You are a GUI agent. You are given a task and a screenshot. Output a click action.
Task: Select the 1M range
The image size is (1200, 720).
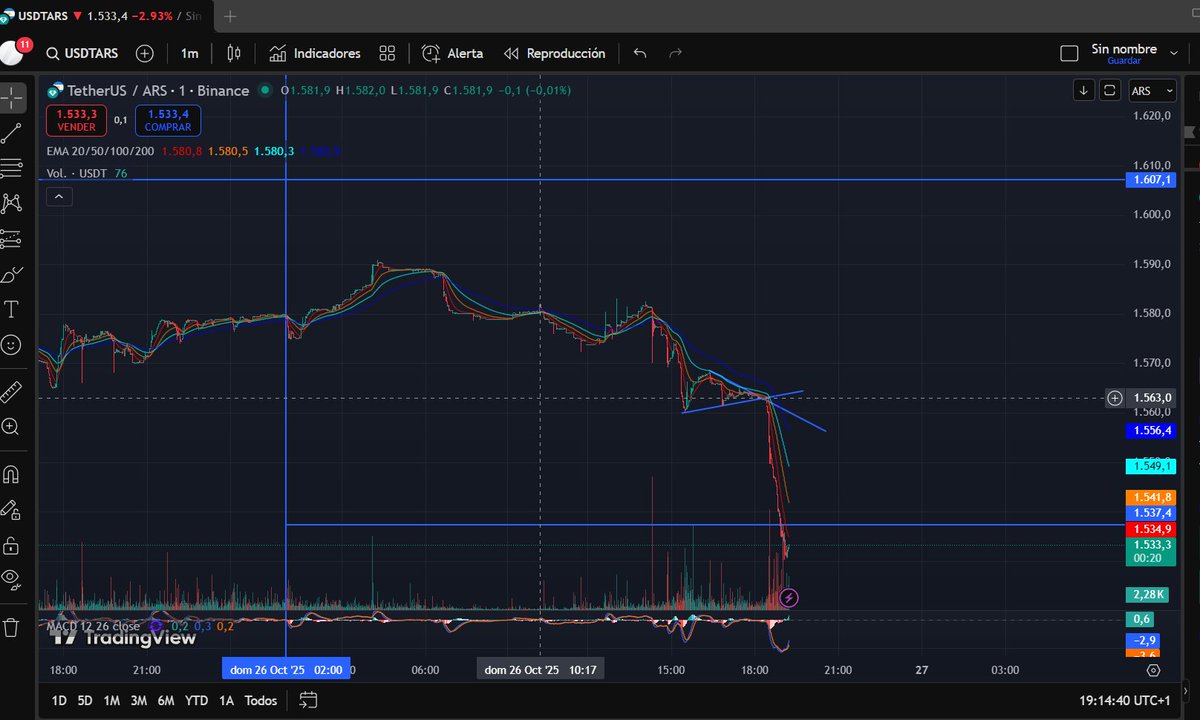point(112,700)
